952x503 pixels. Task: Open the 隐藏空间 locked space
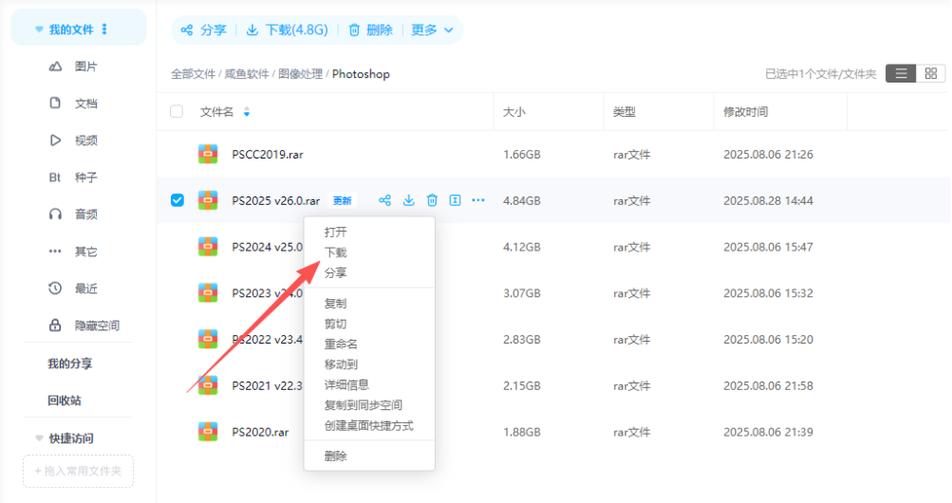click(84, 326)
